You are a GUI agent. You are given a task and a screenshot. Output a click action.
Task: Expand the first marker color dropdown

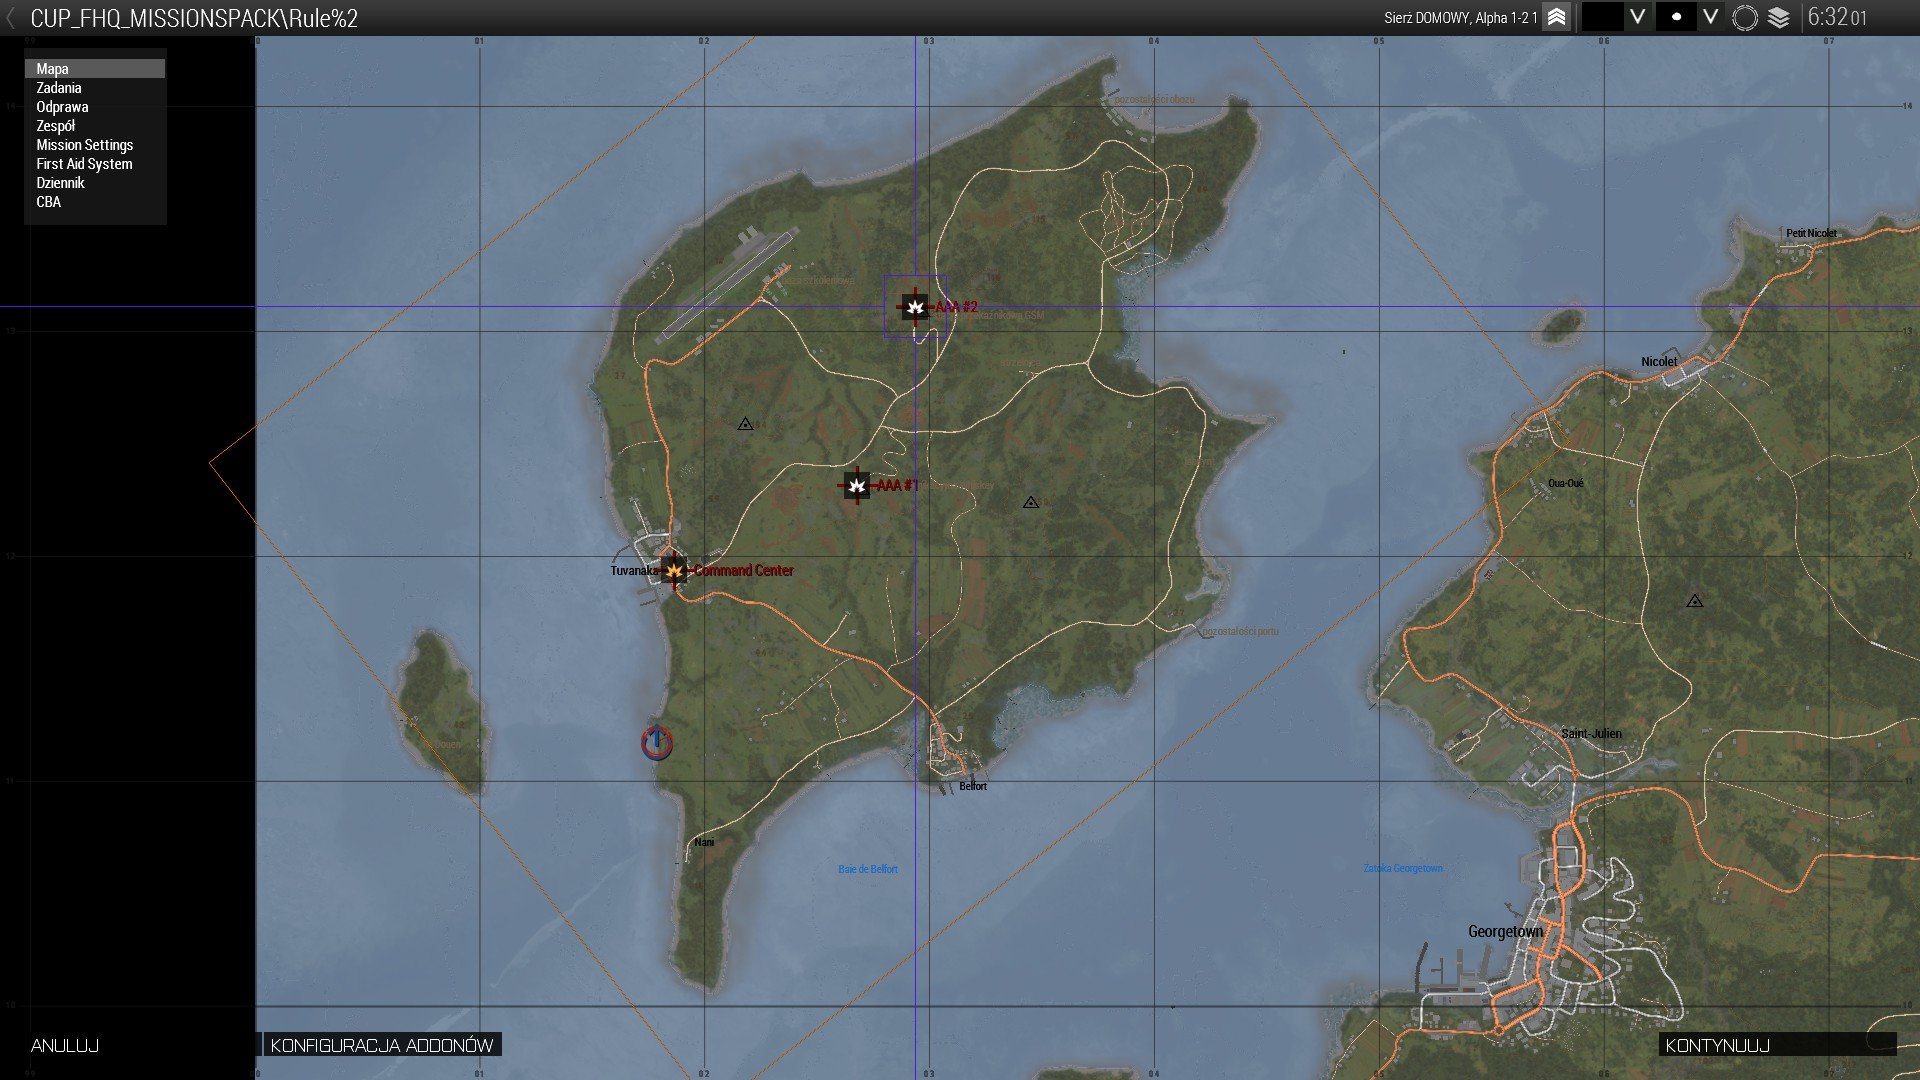[1637, 17]
